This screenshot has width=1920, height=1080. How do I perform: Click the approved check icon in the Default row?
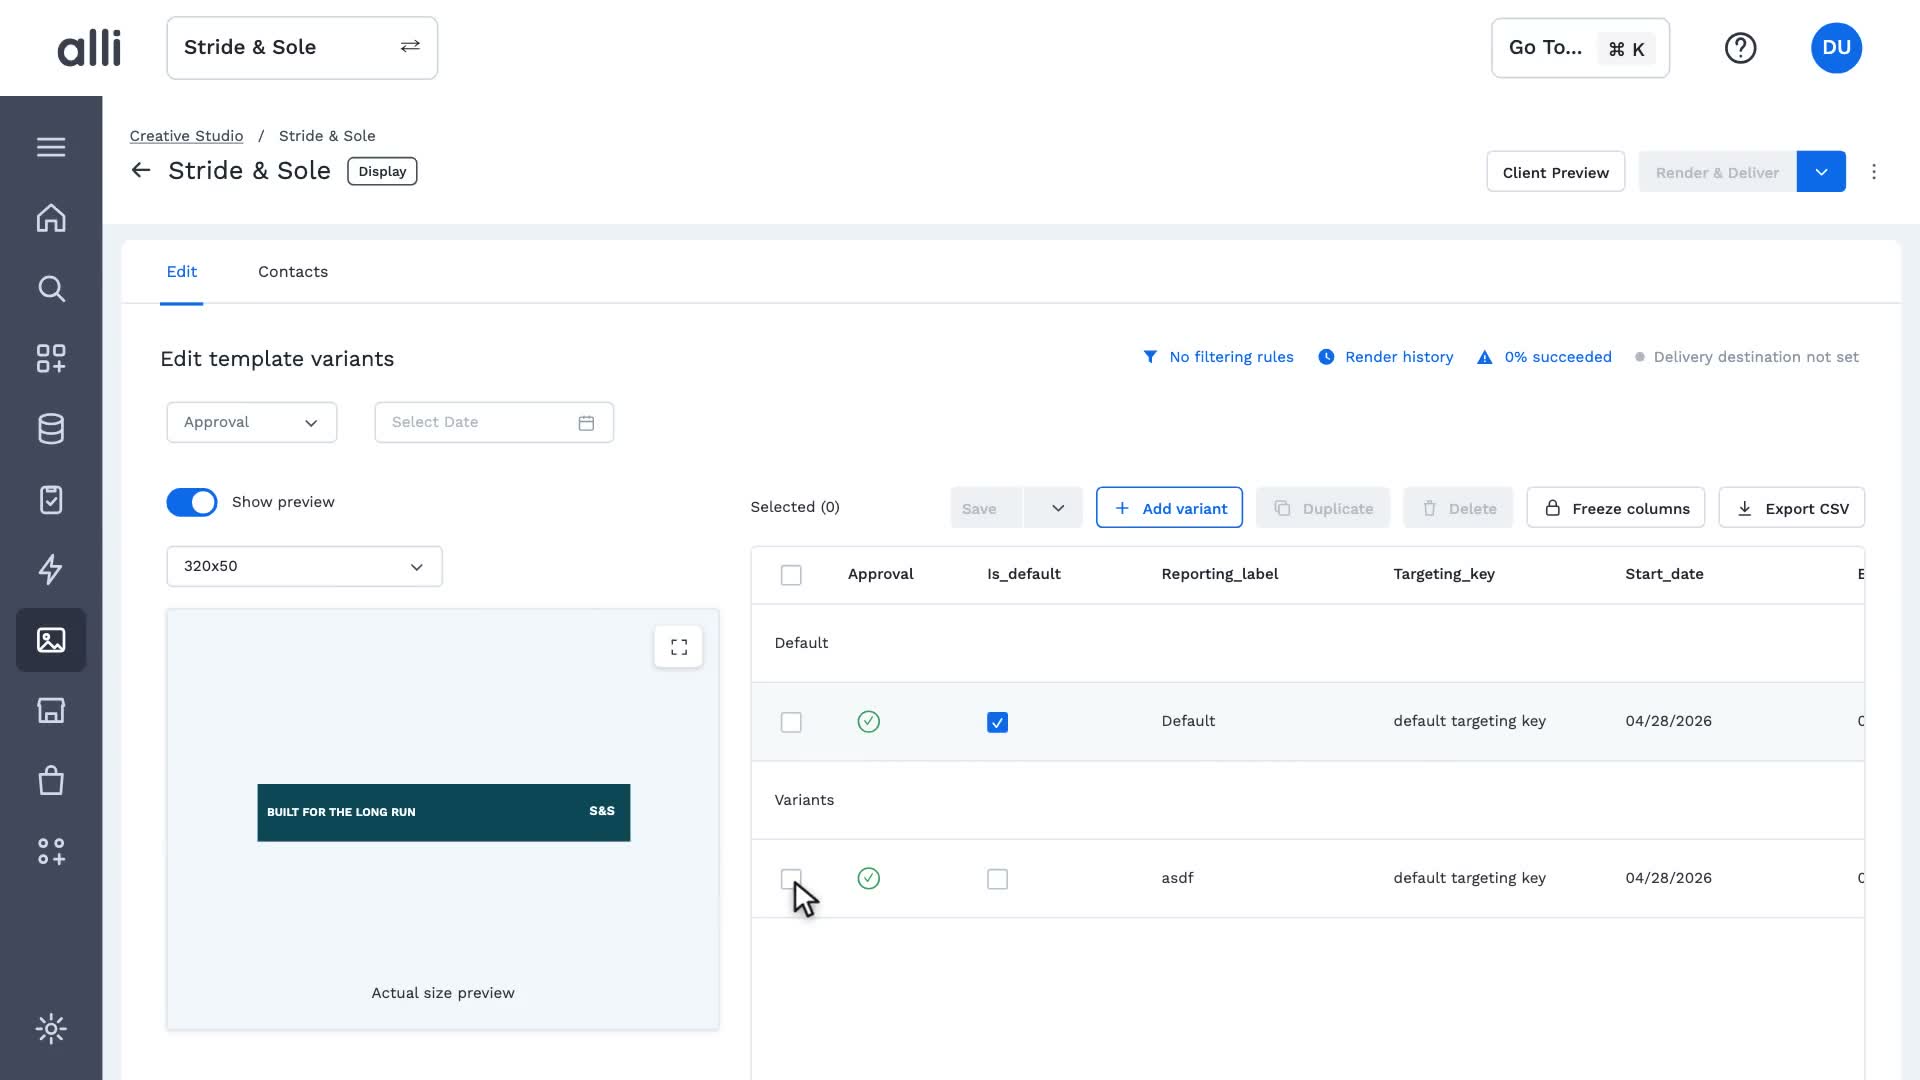click(869, 722)
